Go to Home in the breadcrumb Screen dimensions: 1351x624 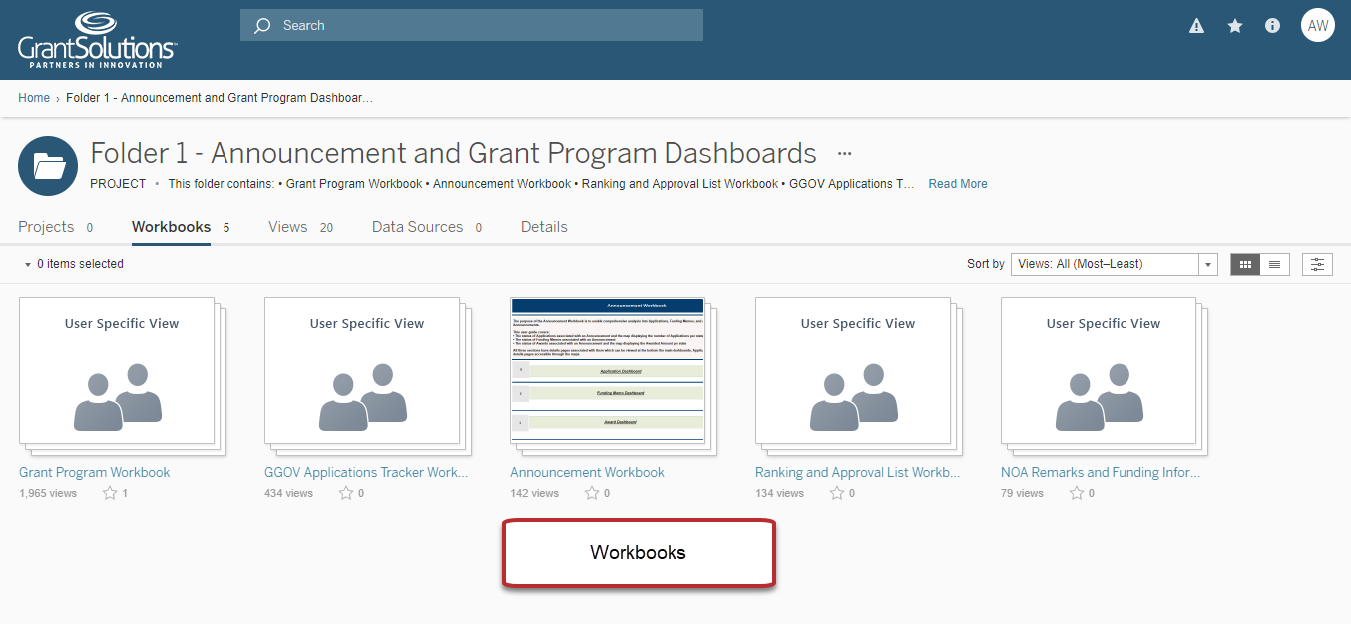(x=34, y=98)
